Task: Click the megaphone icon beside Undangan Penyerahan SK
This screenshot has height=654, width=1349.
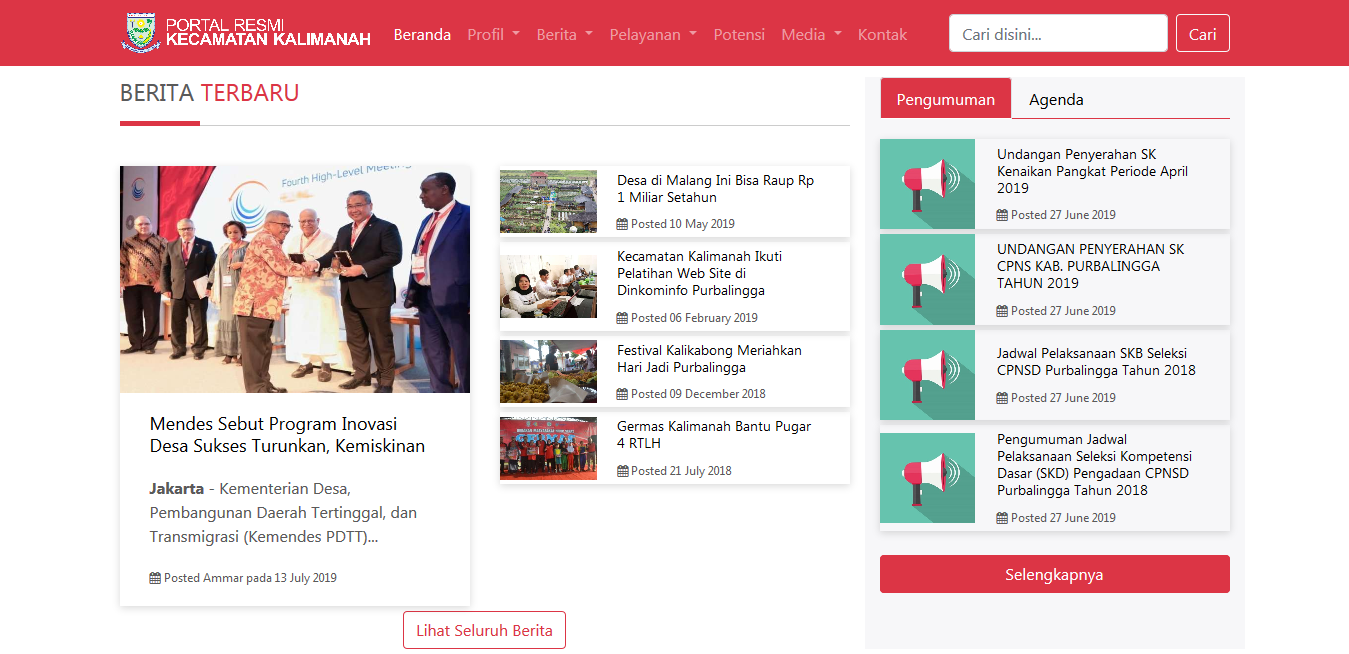Action: pyautogui.click(x=926, y=184)
